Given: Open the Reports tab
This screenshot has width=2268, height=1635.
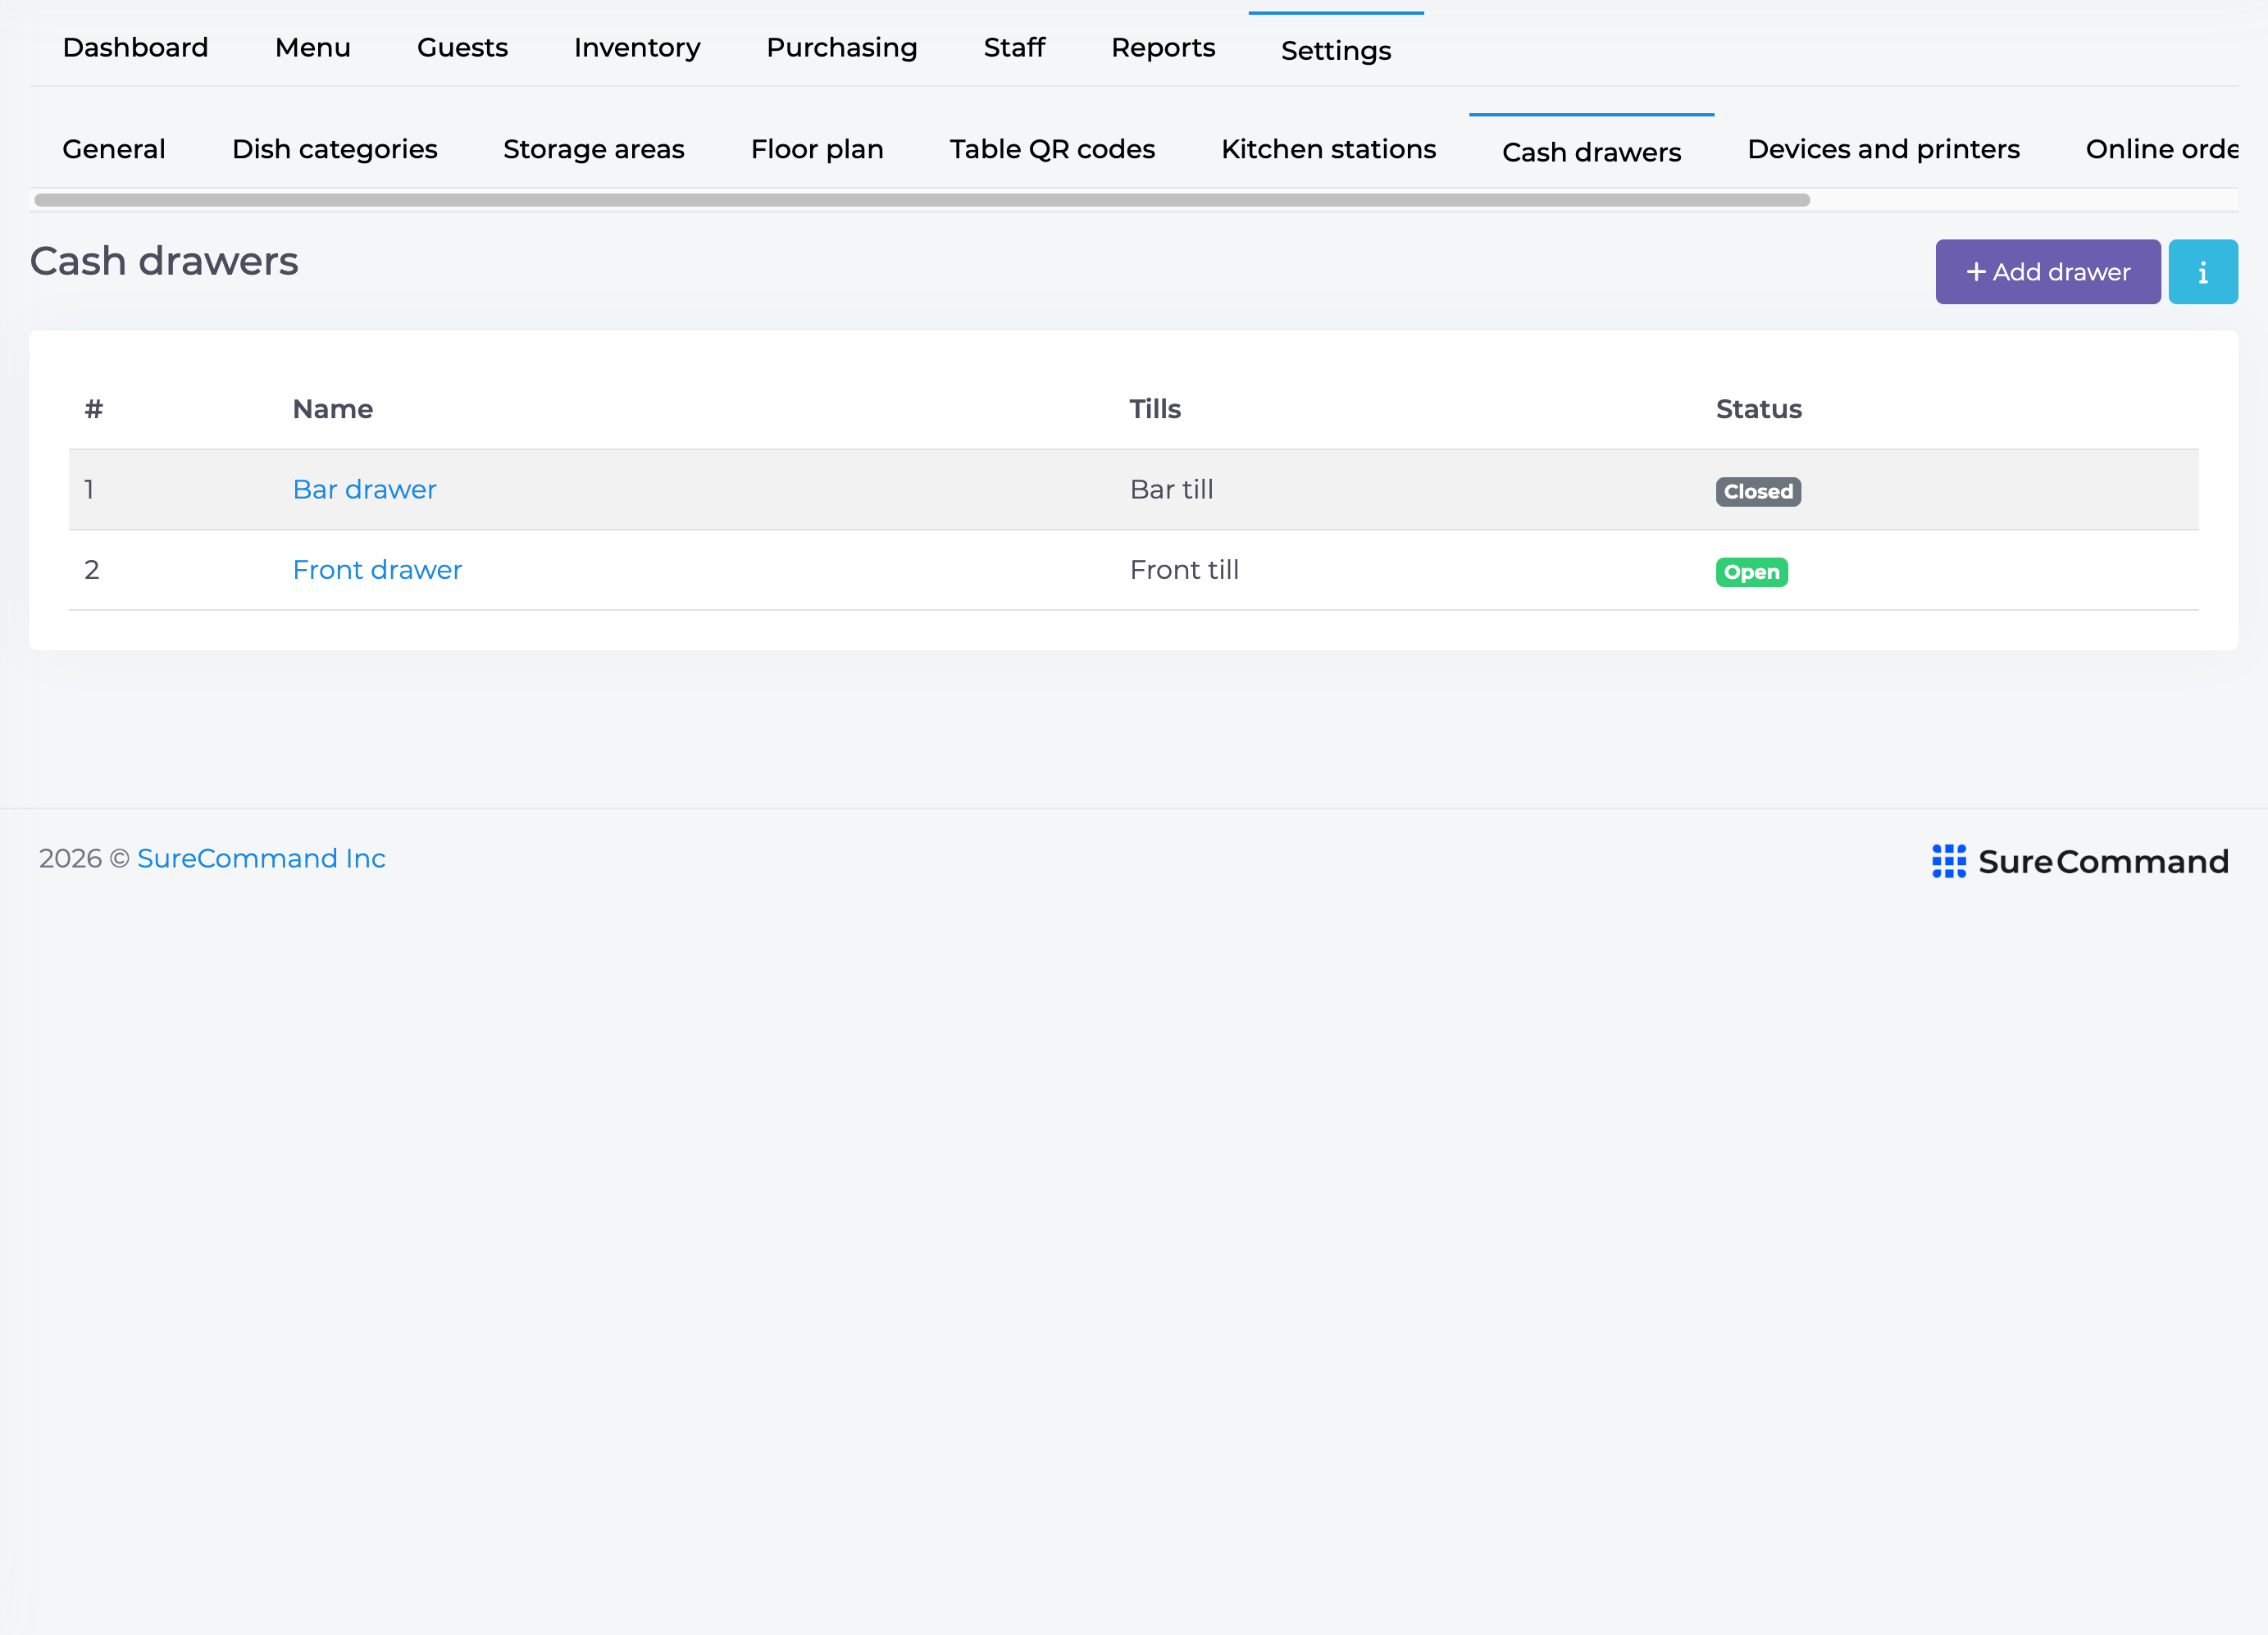Looking at the screenshot, I should tap(1163, 47).
